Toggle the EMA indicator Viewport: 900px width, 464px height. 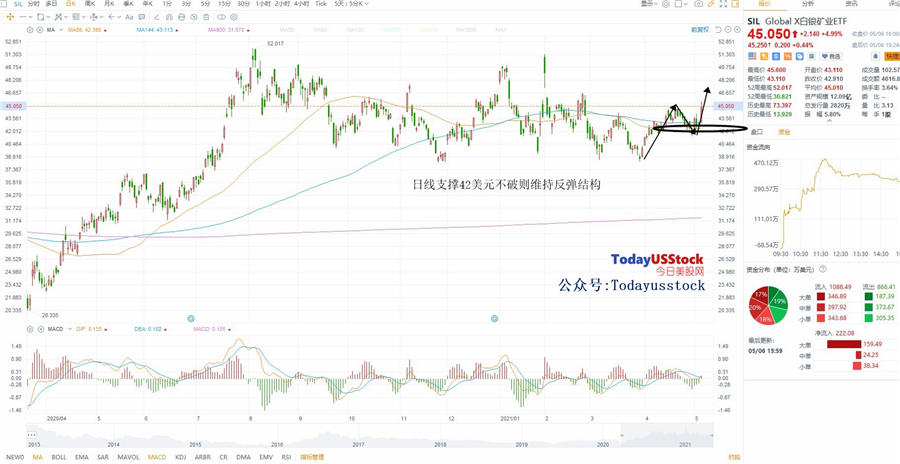point(82,457)
